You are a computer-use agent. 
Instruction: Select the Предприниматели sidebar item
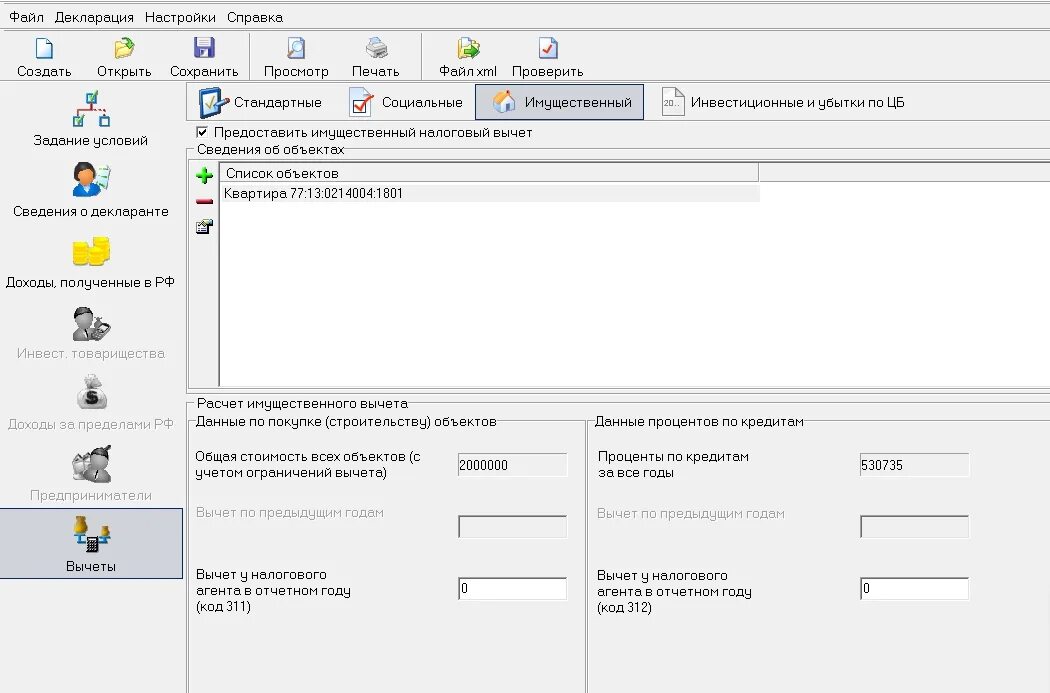click(x=90, y=475)
